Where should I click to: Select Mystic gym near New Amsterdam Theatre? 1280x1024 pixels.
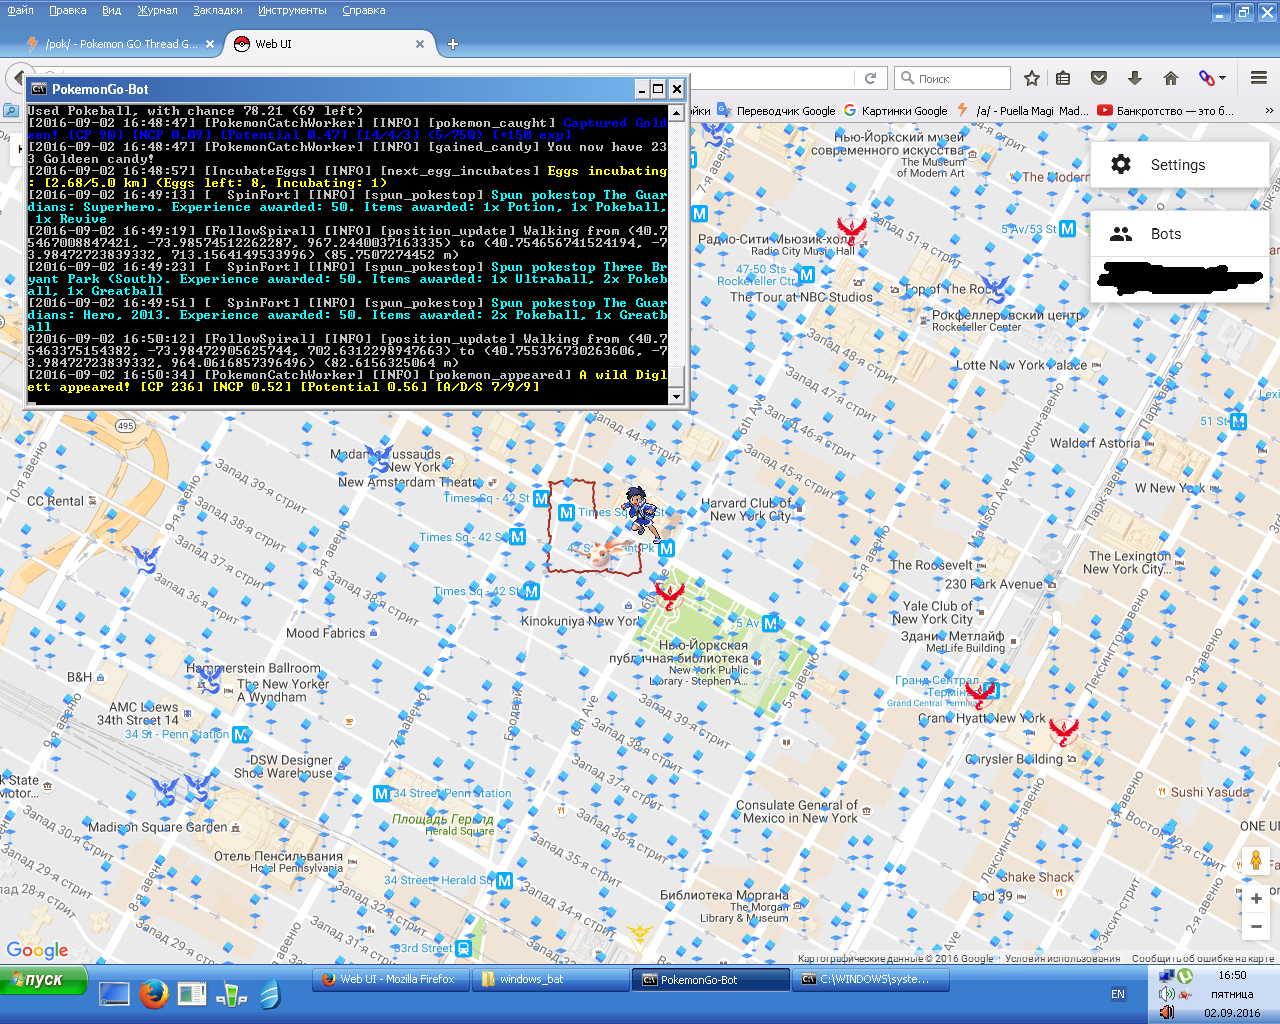click(x=378, y=459)
